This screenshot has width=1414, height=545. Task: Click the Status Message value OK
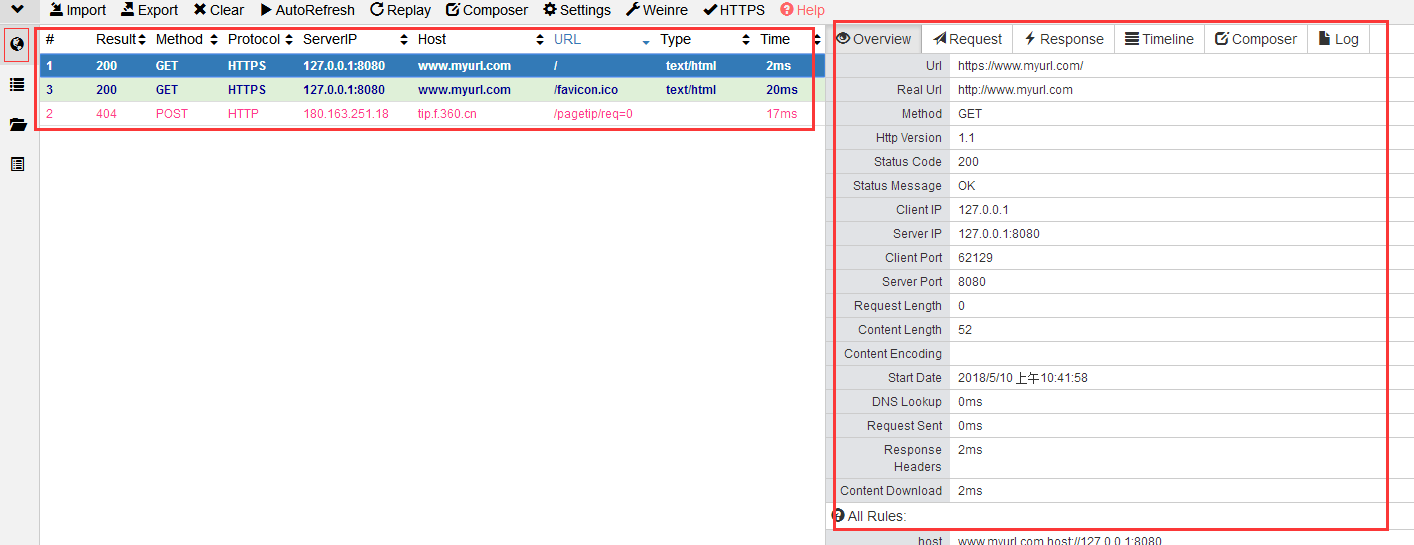[x=966, y=186]
